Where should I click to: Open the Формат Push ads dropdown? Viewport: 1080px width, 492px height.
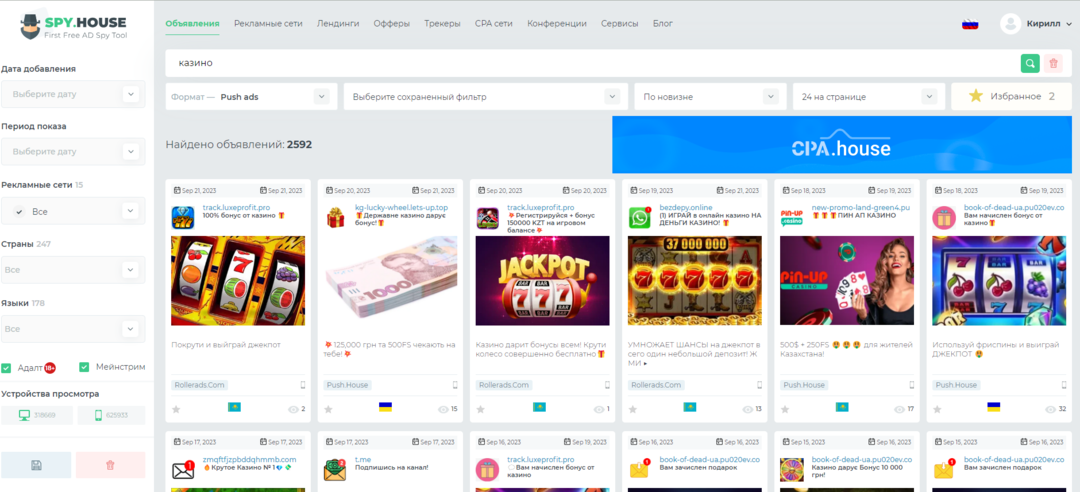tap(249, 97)
